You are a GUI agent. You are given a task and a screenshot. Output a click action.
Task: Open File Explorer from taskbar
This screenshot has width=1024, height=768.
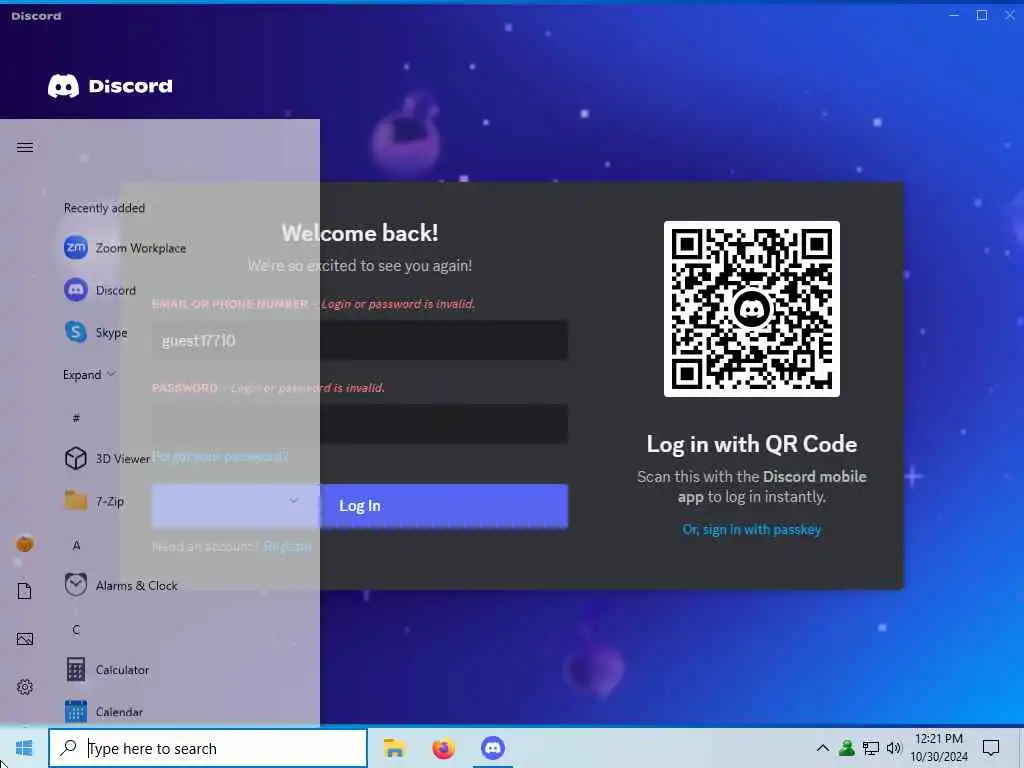pyautogui.click(x=394, y=748)
